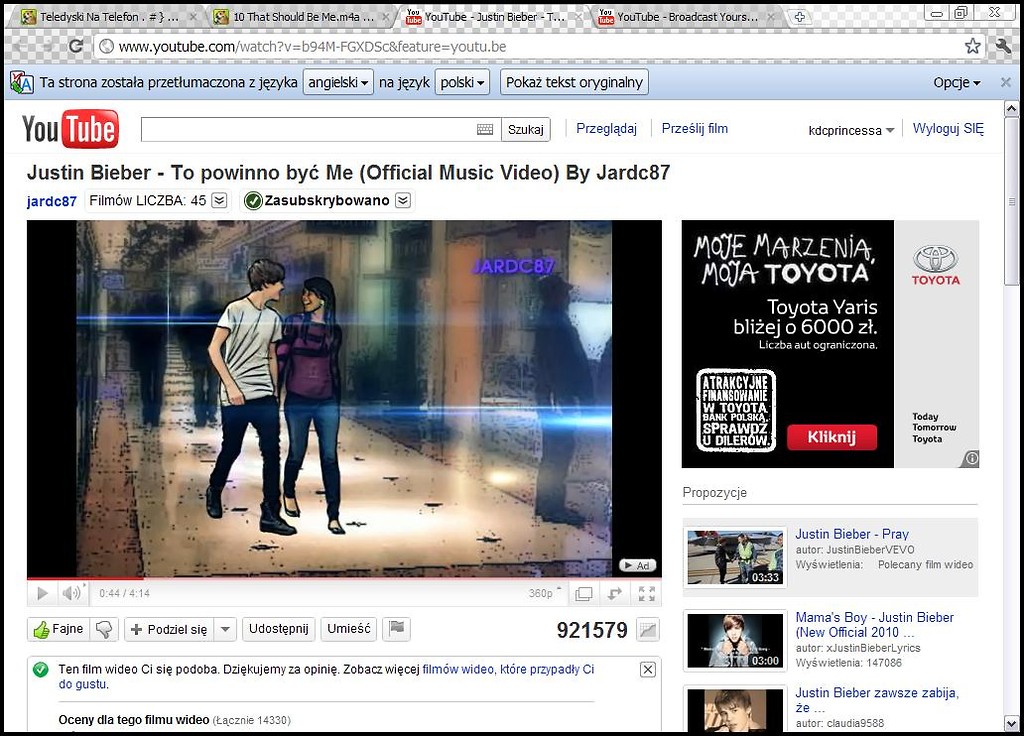Reload the page with the refresh icon
This screenshot has width=1024, height=736.
pos(76,46)
